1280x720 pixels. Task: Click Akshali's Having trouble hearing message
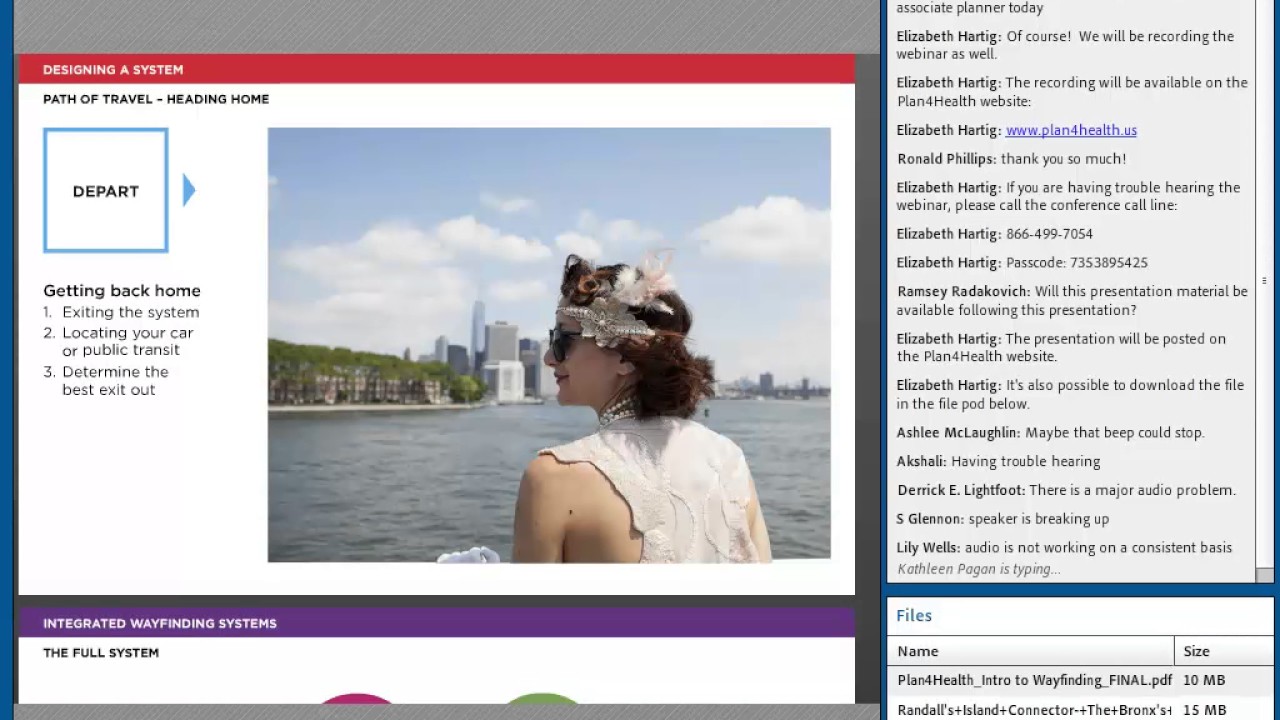click(x=998, y=462)
